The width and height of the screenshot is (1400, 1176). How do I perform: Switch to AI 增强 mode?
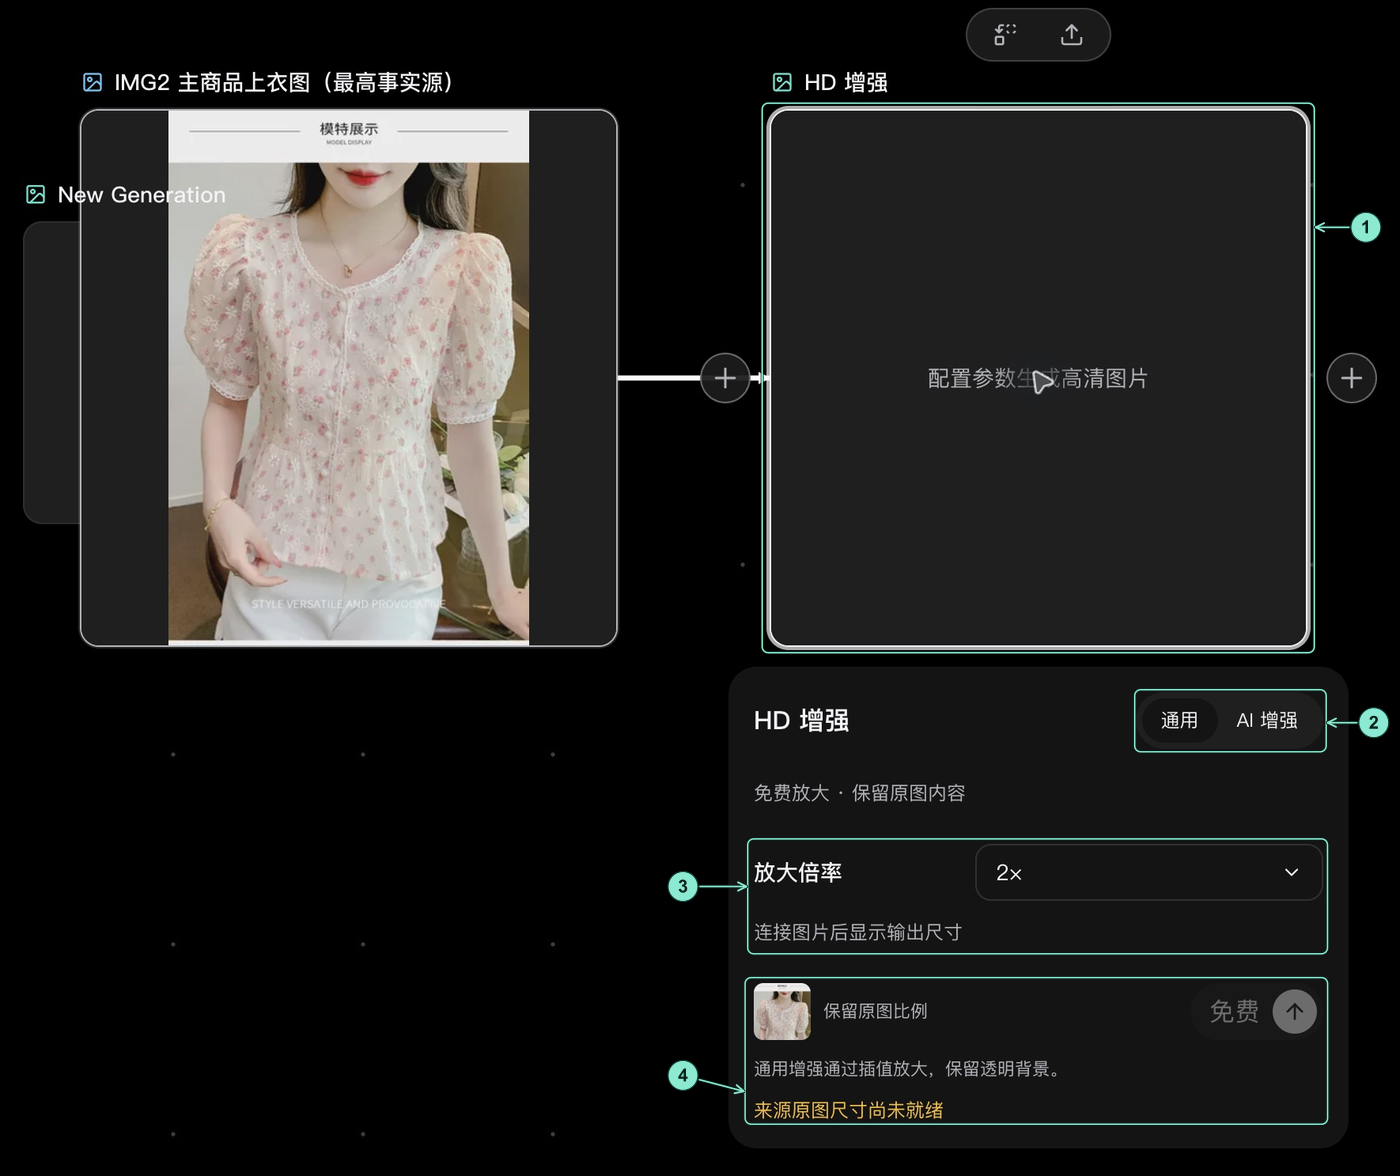coord(1266,720)
